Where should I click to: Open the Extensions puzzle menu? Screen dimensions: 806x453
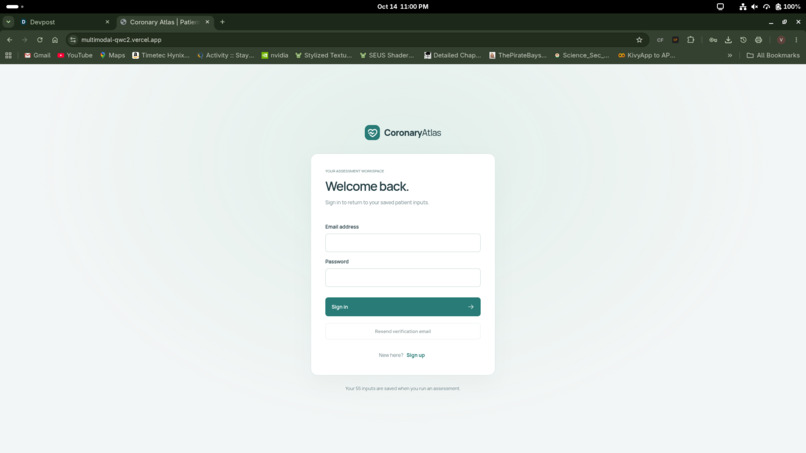click(690, 40)
